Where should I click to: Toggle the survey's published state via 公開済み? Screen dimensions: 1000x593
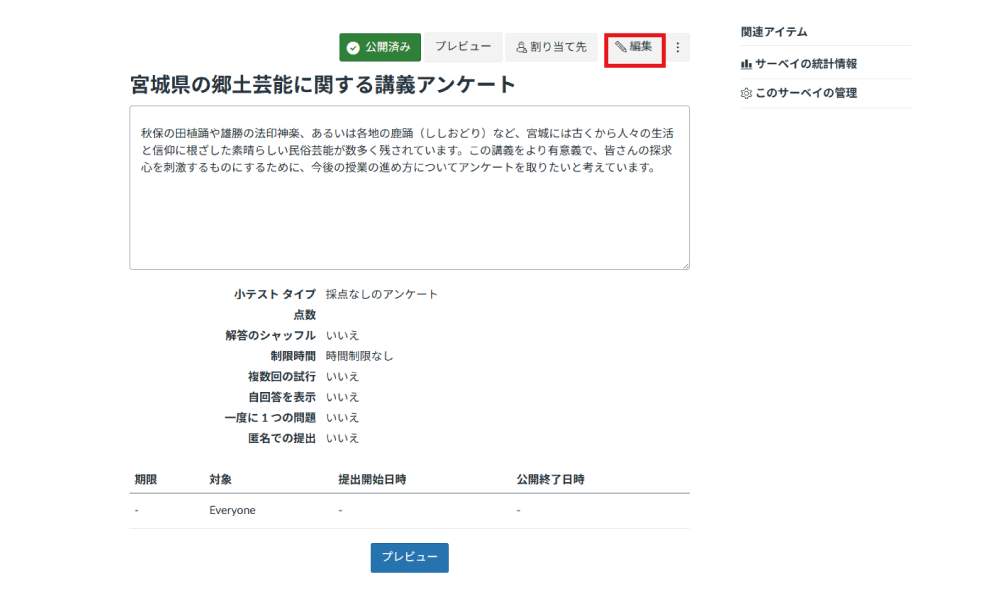(379, 46)
